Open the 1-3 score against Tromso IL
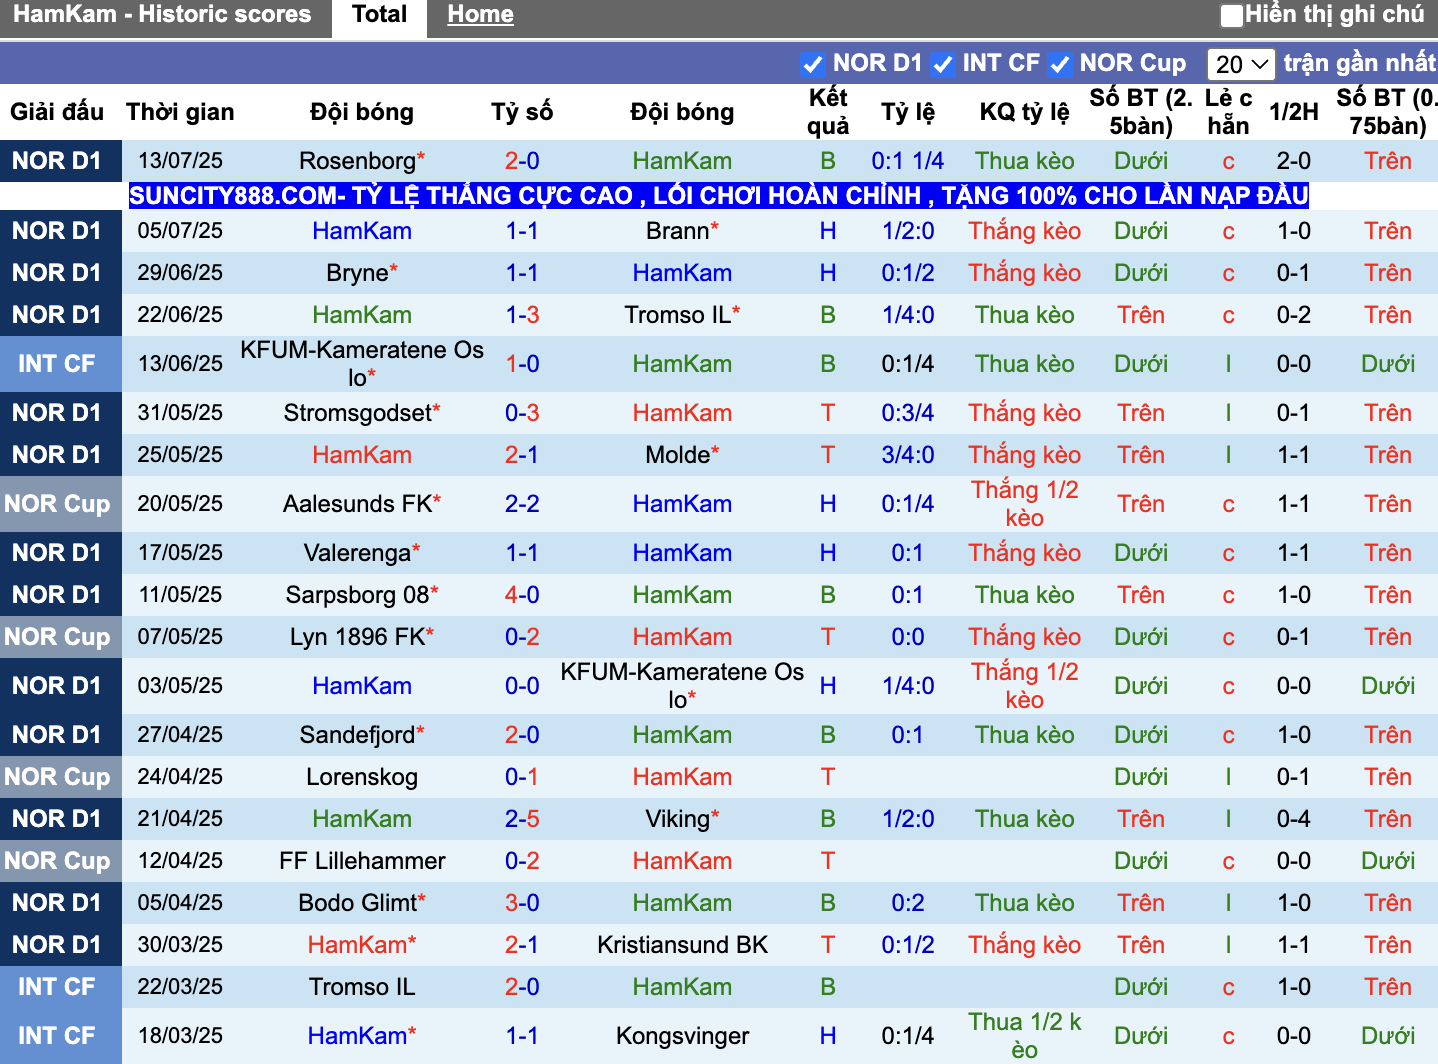The width and height of the screenshot is (1438, 1064). click(522, 315)
